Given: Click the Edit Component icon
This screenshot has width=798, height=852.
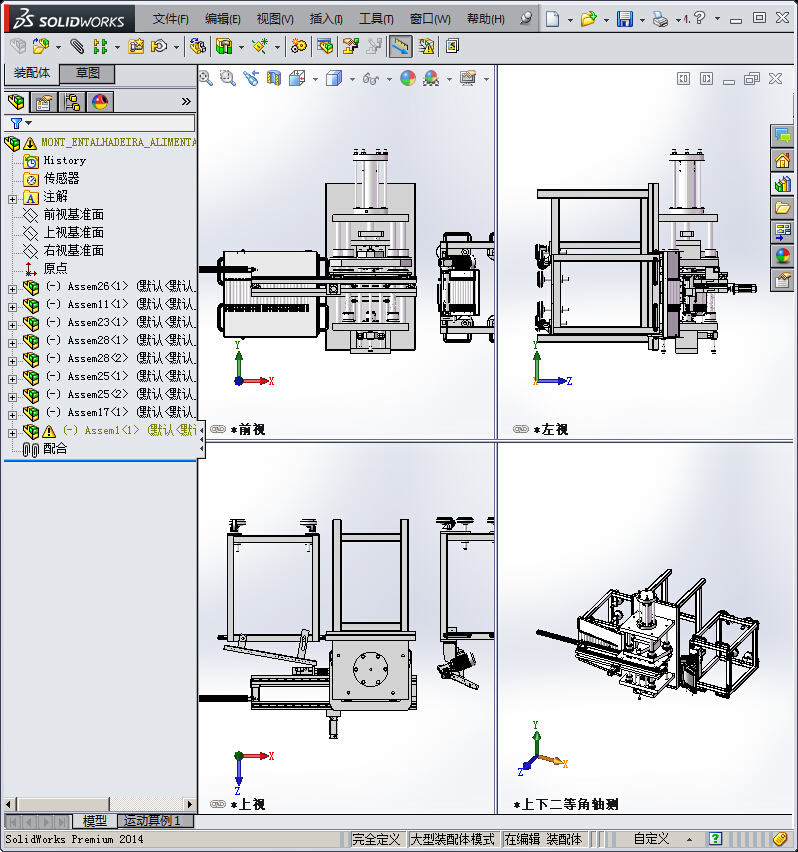Looking at the screenshot, I should [18, 46].
